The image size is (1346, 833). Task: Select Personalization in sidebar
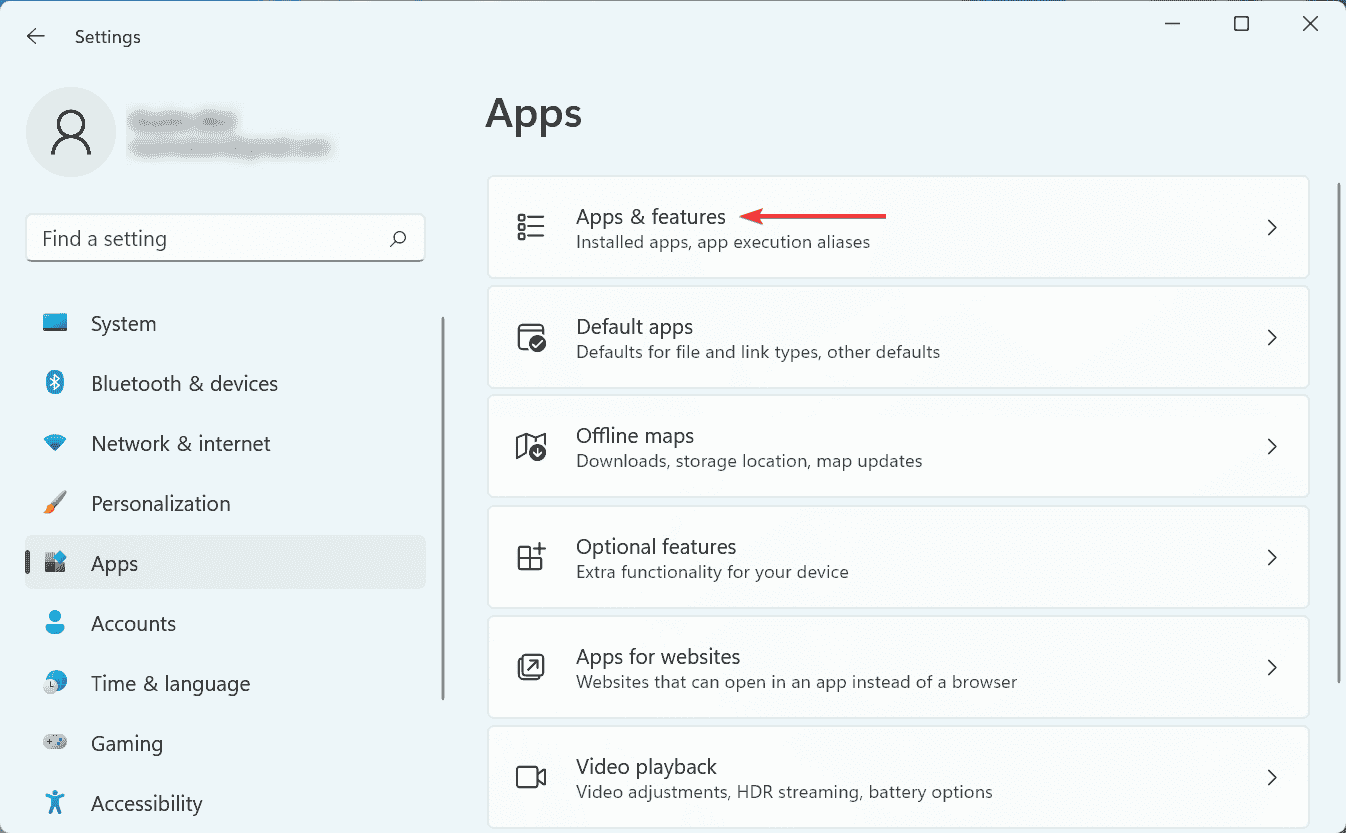(226, 504)
